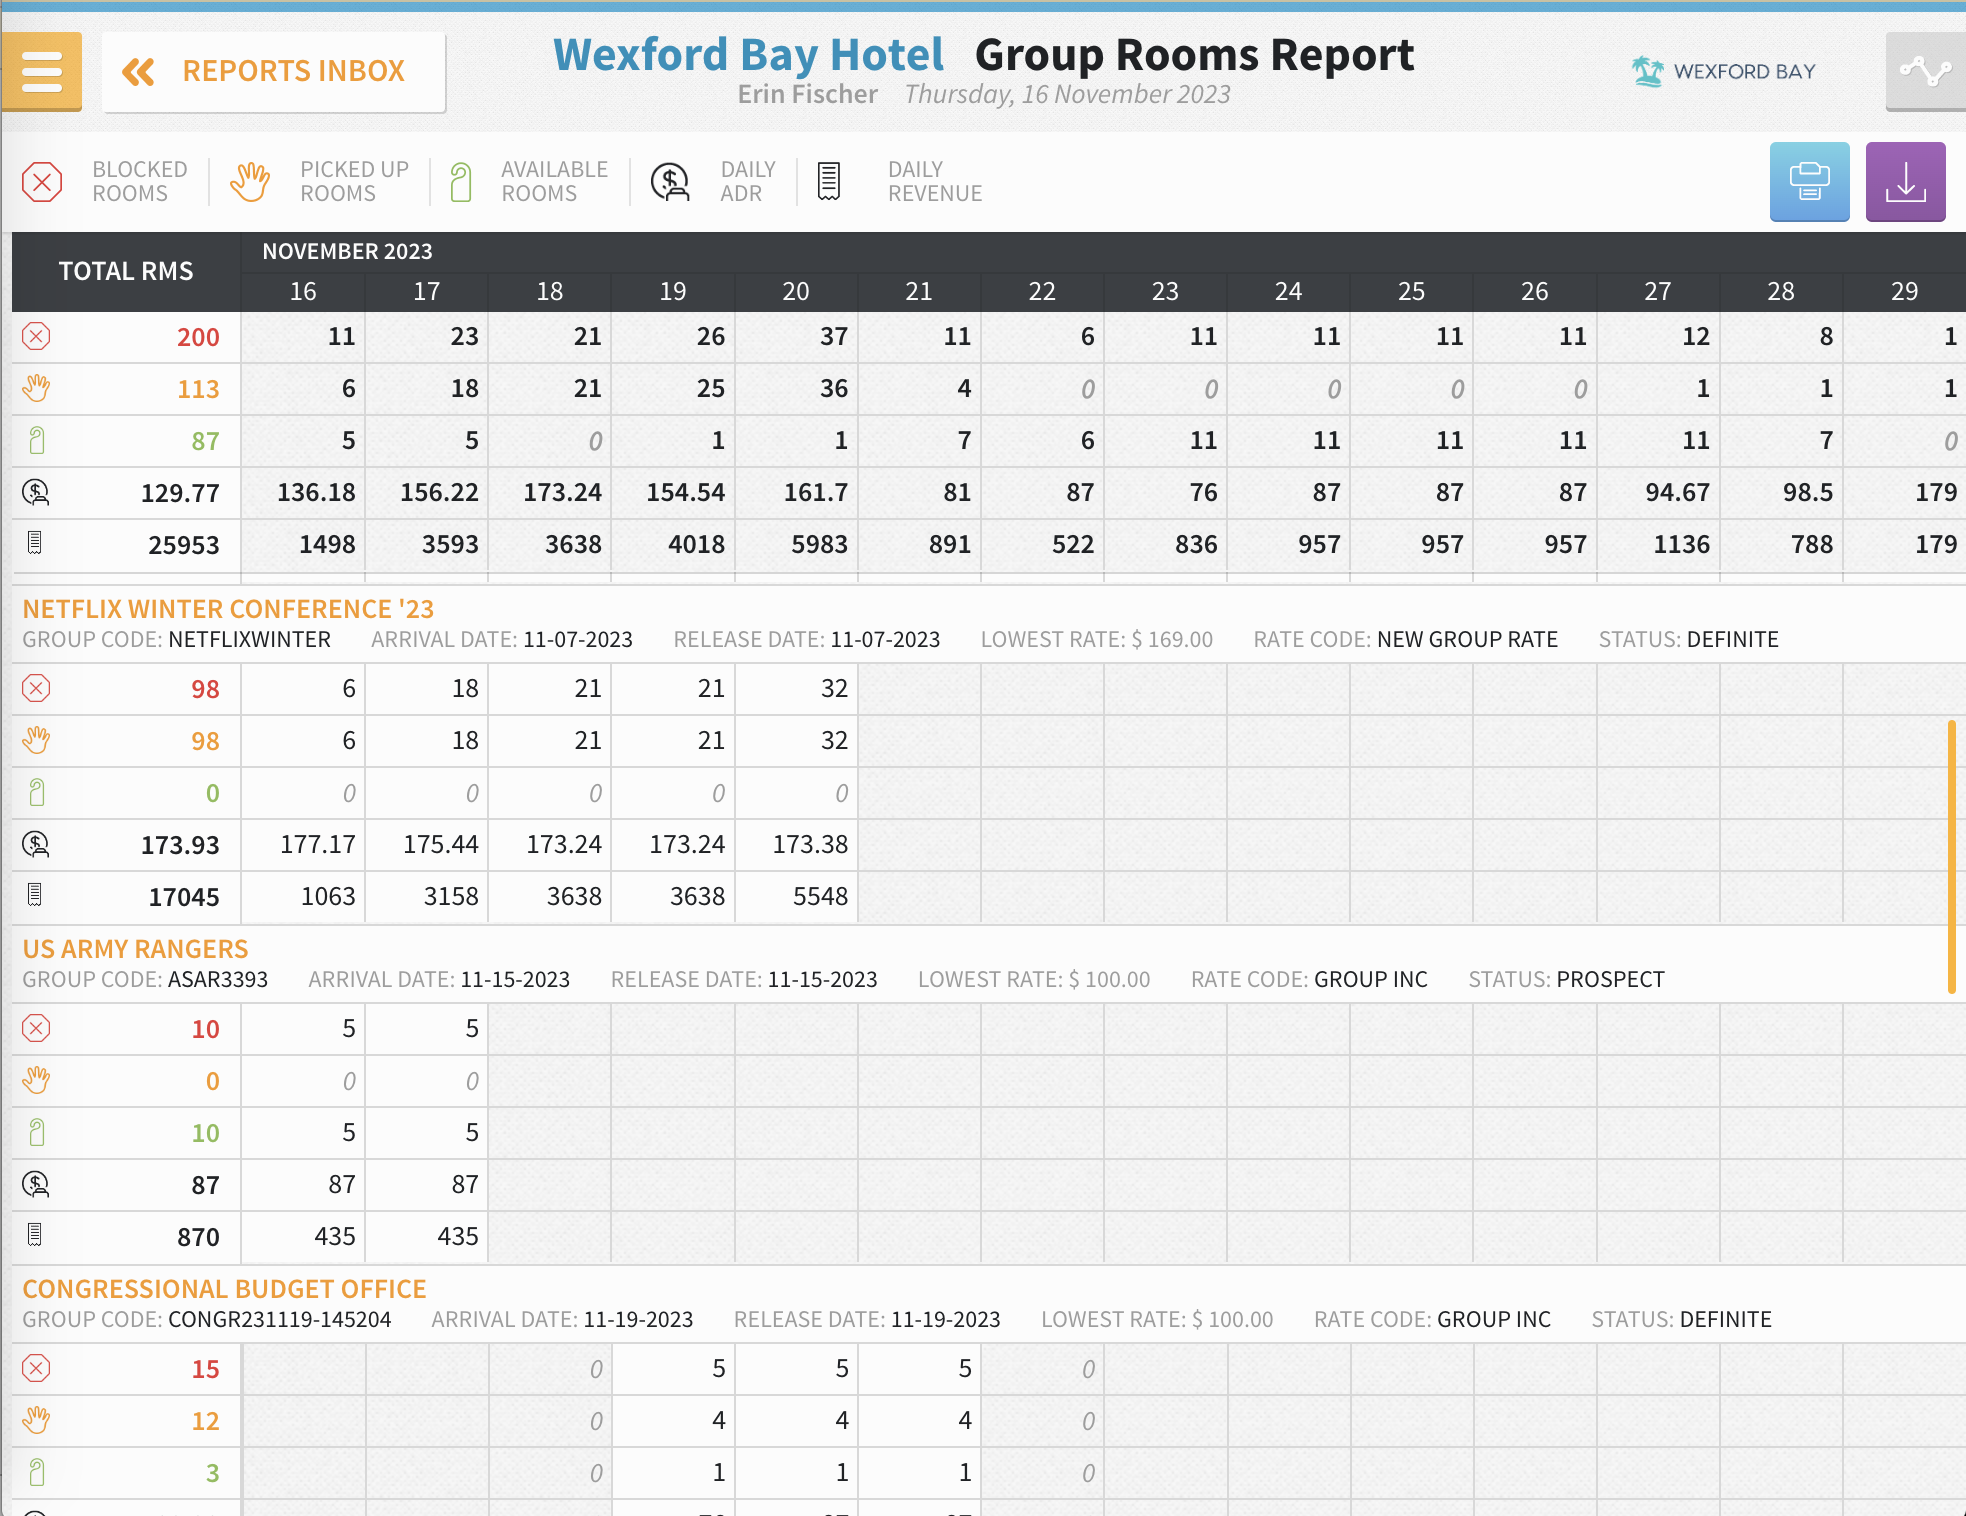Click the date 20 column header
This screenshot has width=1966, height=1516.
click(796, 291)
